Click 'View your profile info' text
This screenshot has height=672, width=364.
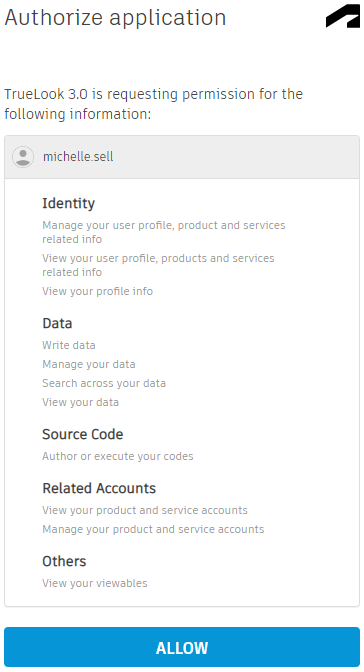(97, 291)
